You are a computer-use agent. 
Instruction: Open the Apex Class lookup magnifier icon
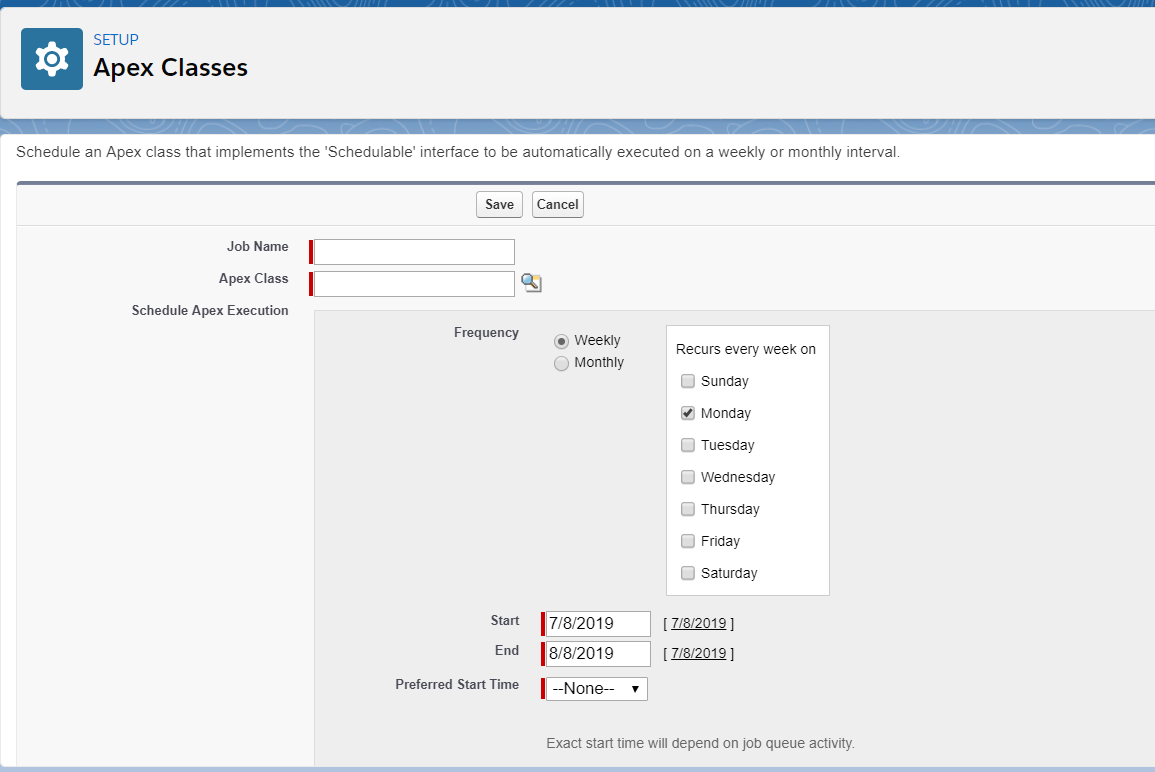pyautogui.click(x=531, y=283)
